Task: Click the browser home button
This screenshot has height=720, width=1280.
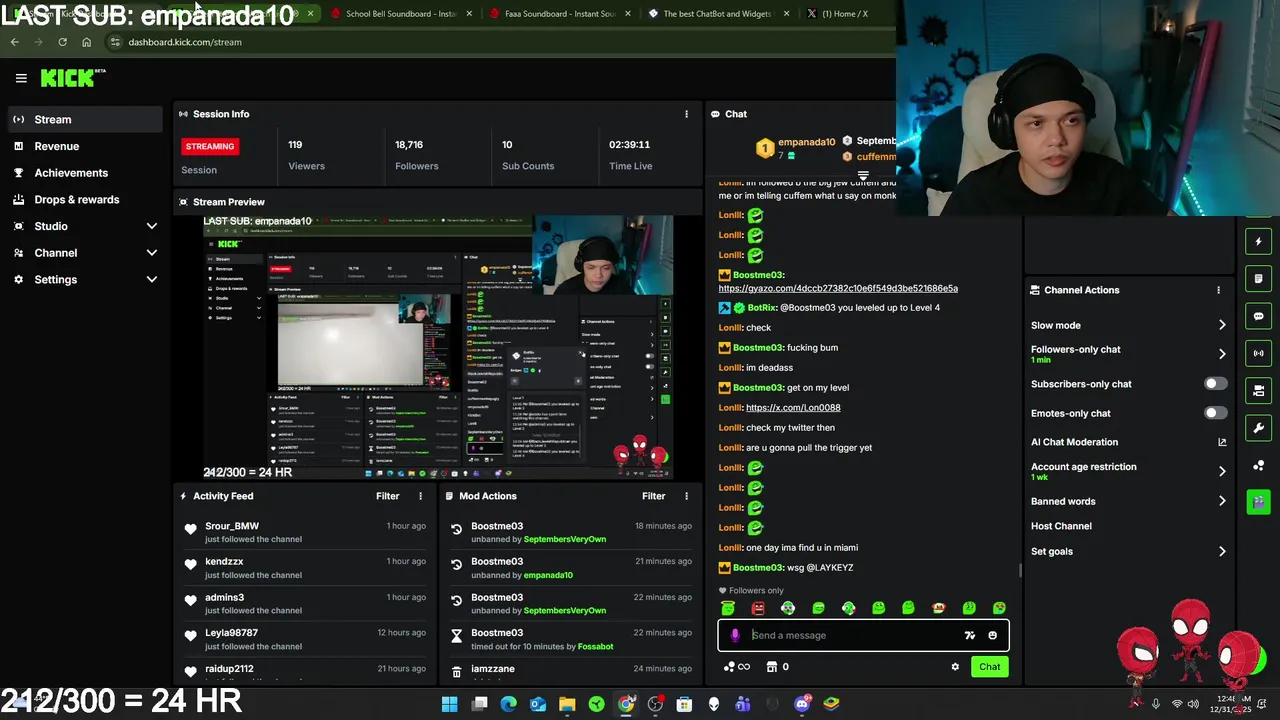Action: [86, 42]
